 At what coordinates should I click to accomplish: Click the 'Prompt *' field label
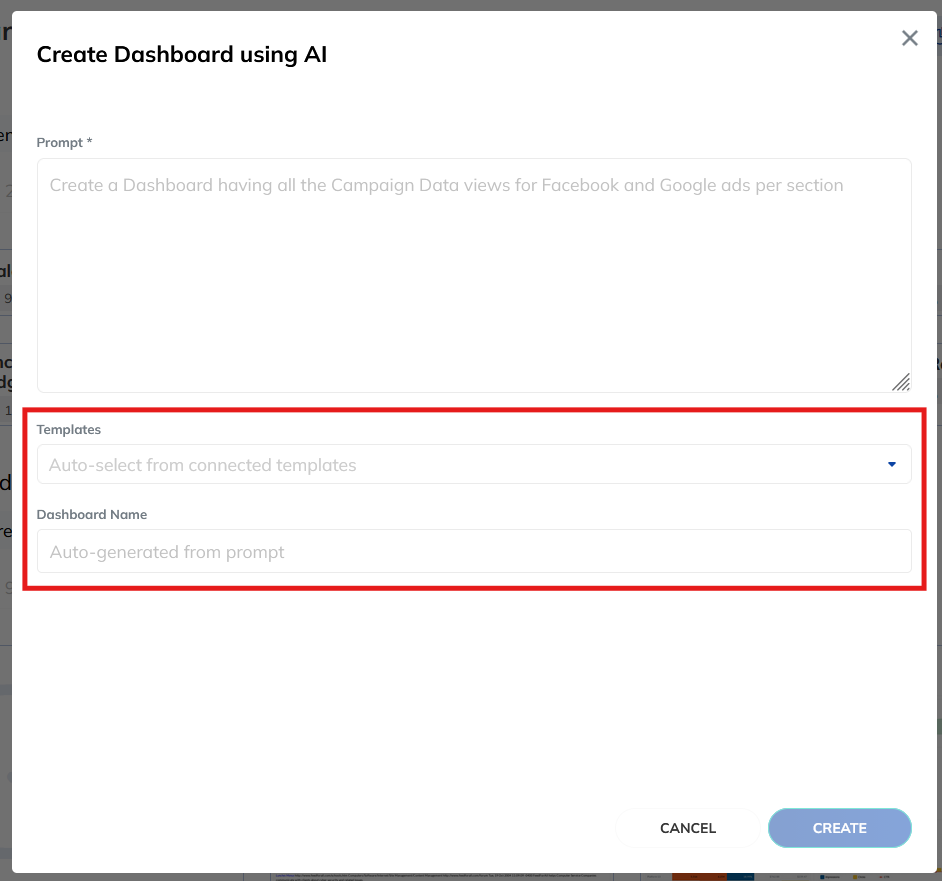pos(64,142)
